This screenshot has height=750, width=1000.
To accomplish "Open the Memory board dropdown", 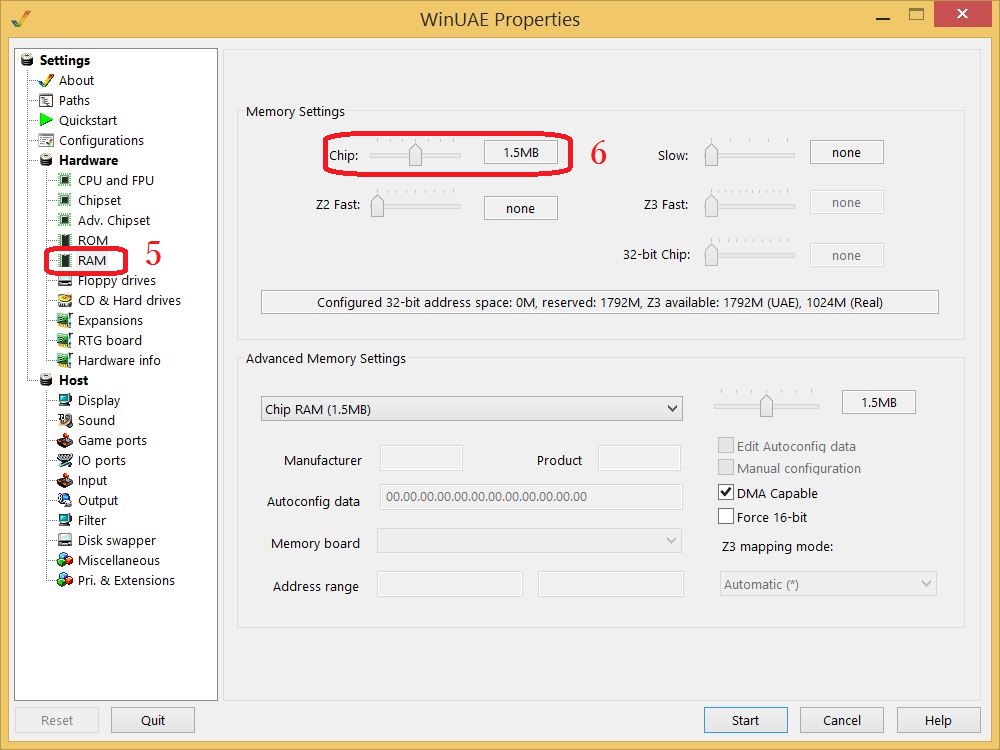I will [529, 541].
